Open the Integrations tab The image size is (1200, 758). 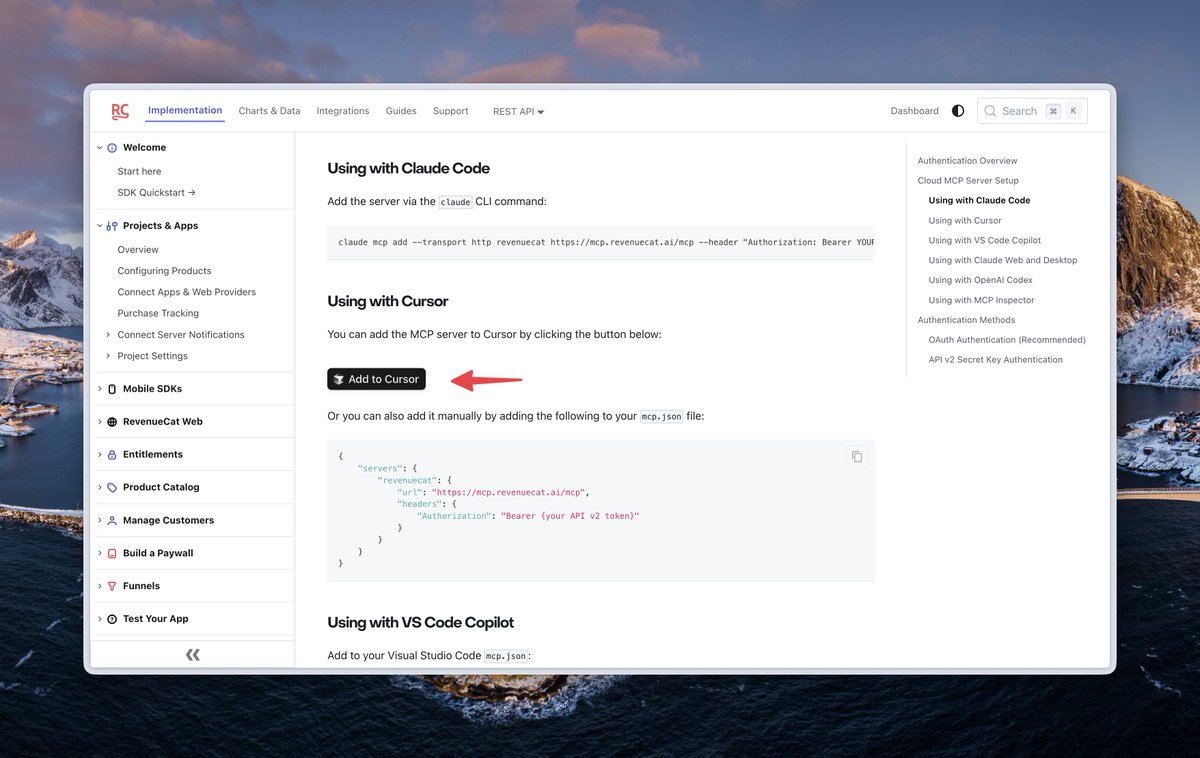pos(343,111)
